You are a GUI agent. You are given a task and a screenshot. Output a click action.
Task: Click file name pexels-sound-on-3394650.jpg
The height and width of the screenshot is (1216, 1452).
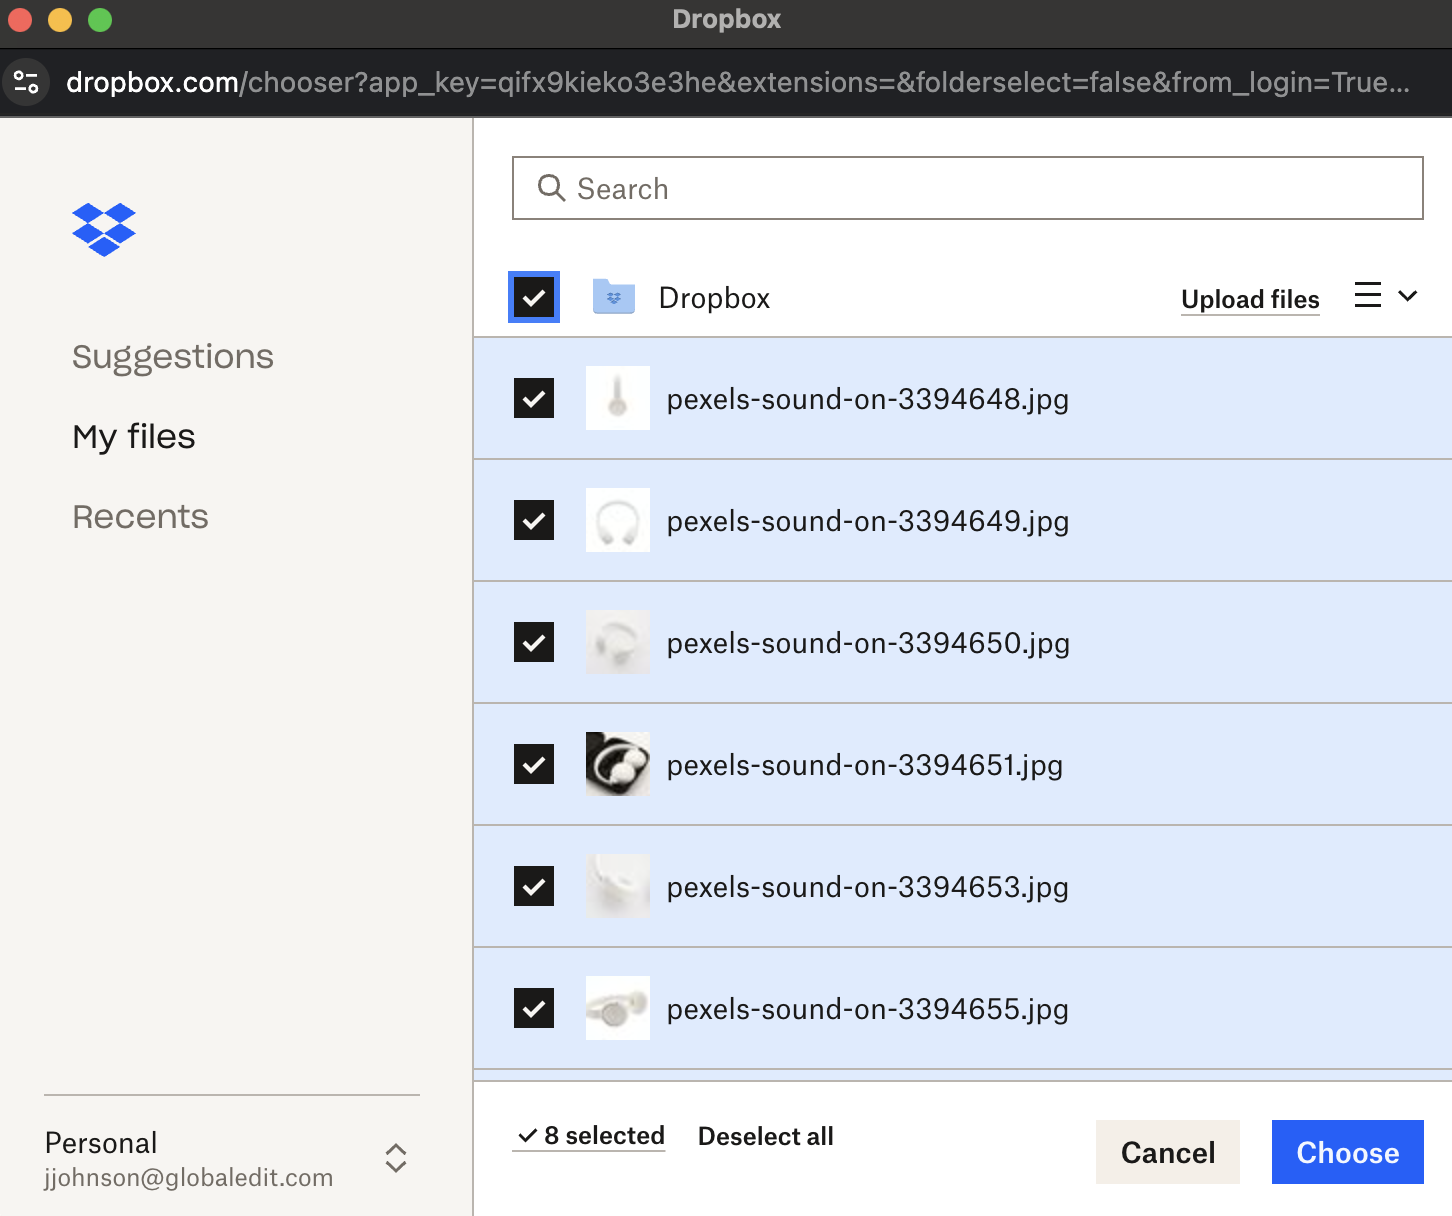point(868,643)
